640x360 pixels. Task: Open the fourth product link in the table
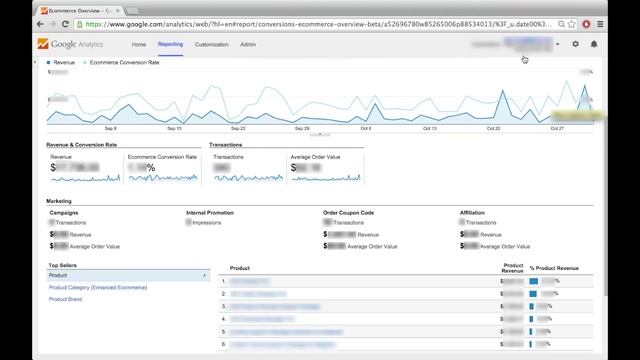pos(262,319)
